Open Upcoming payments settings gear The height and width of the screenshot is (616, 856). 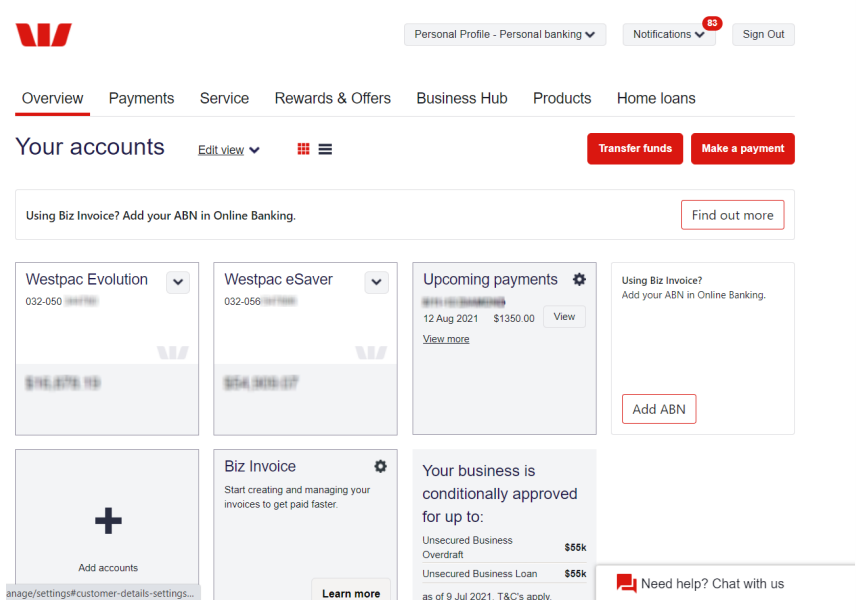(579, 280)
